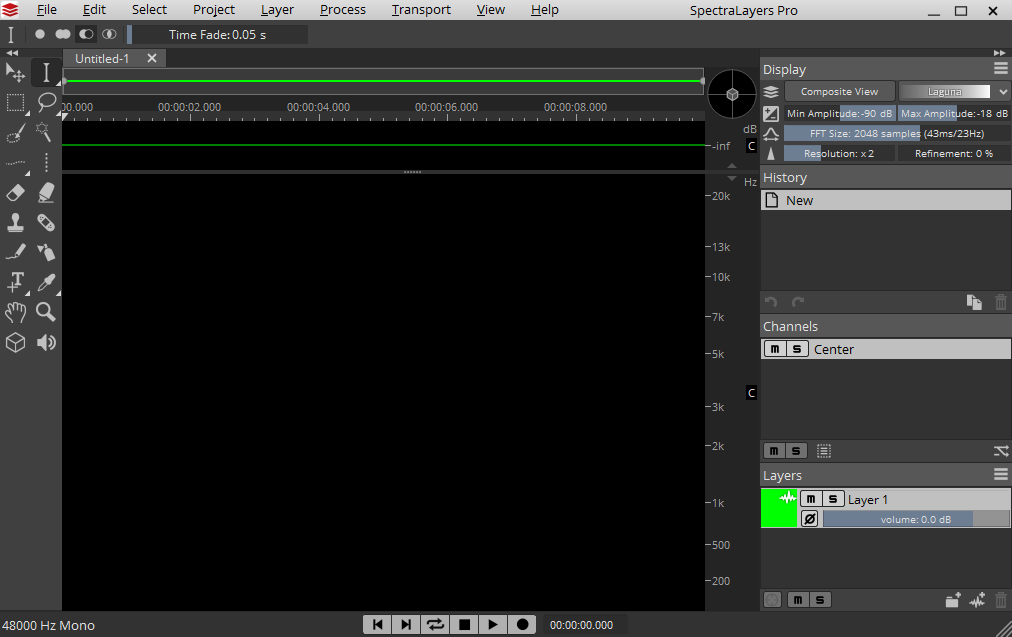The image size is (1012, 637).
Task: Switch to the Untitled-1 document tab
Action: 102,58
